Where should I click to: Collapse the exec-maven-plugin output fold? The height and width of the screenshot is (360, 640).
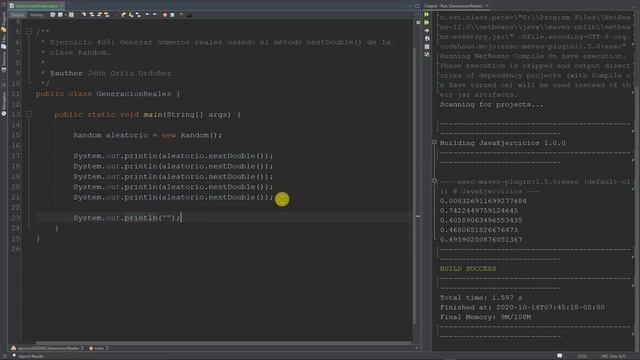(434, 181)
